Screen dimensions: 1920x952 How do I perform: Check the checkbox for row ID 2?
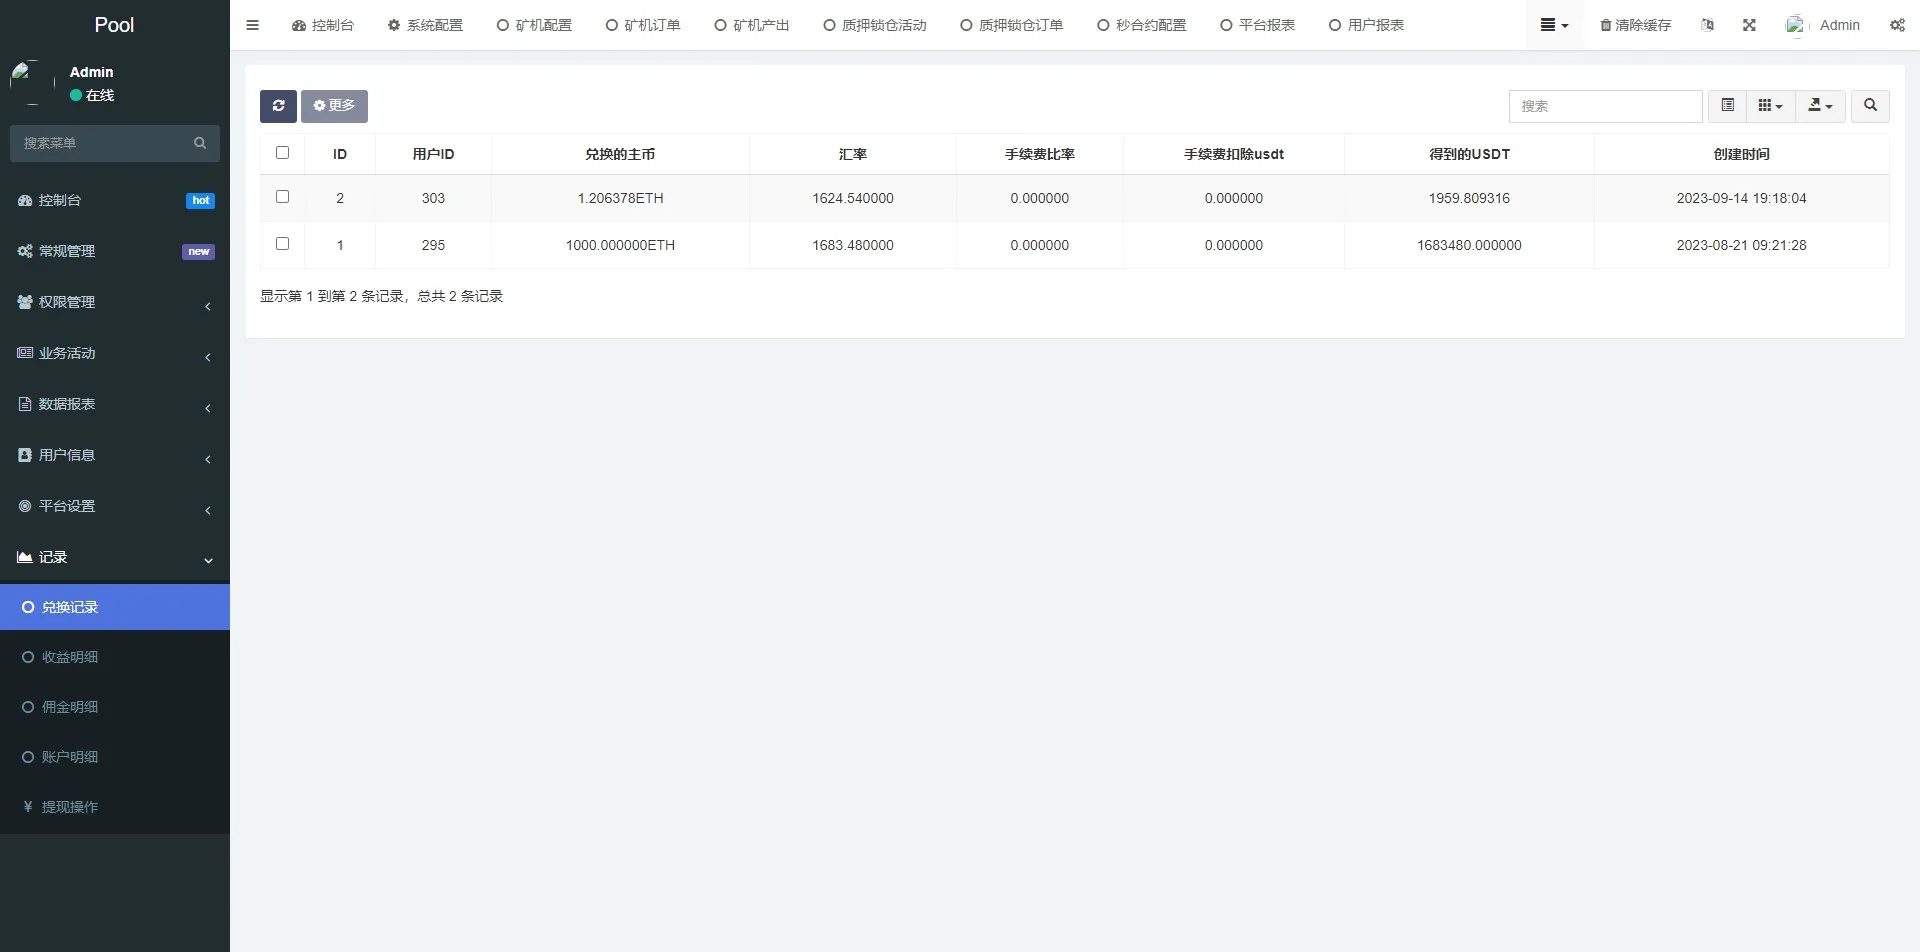point(282,196)
